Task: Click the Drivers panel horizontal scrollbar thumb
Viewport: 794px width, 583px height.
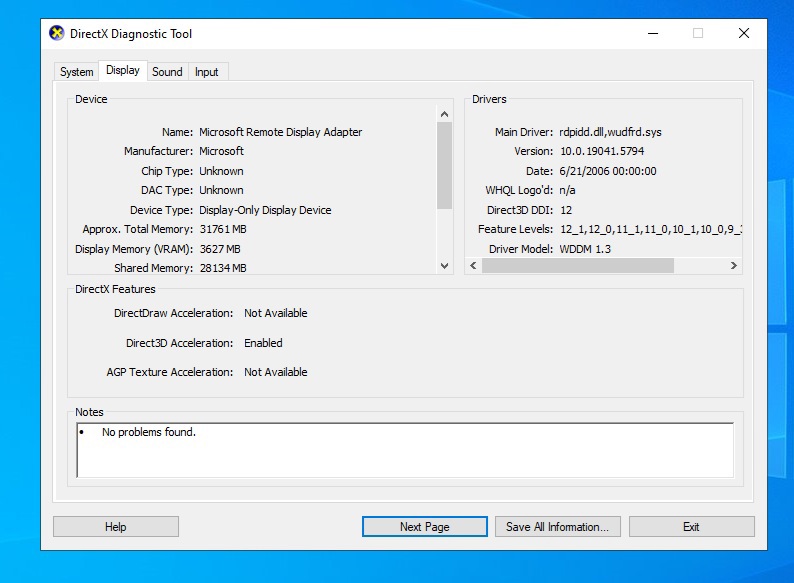Action: tap(578, 265)
